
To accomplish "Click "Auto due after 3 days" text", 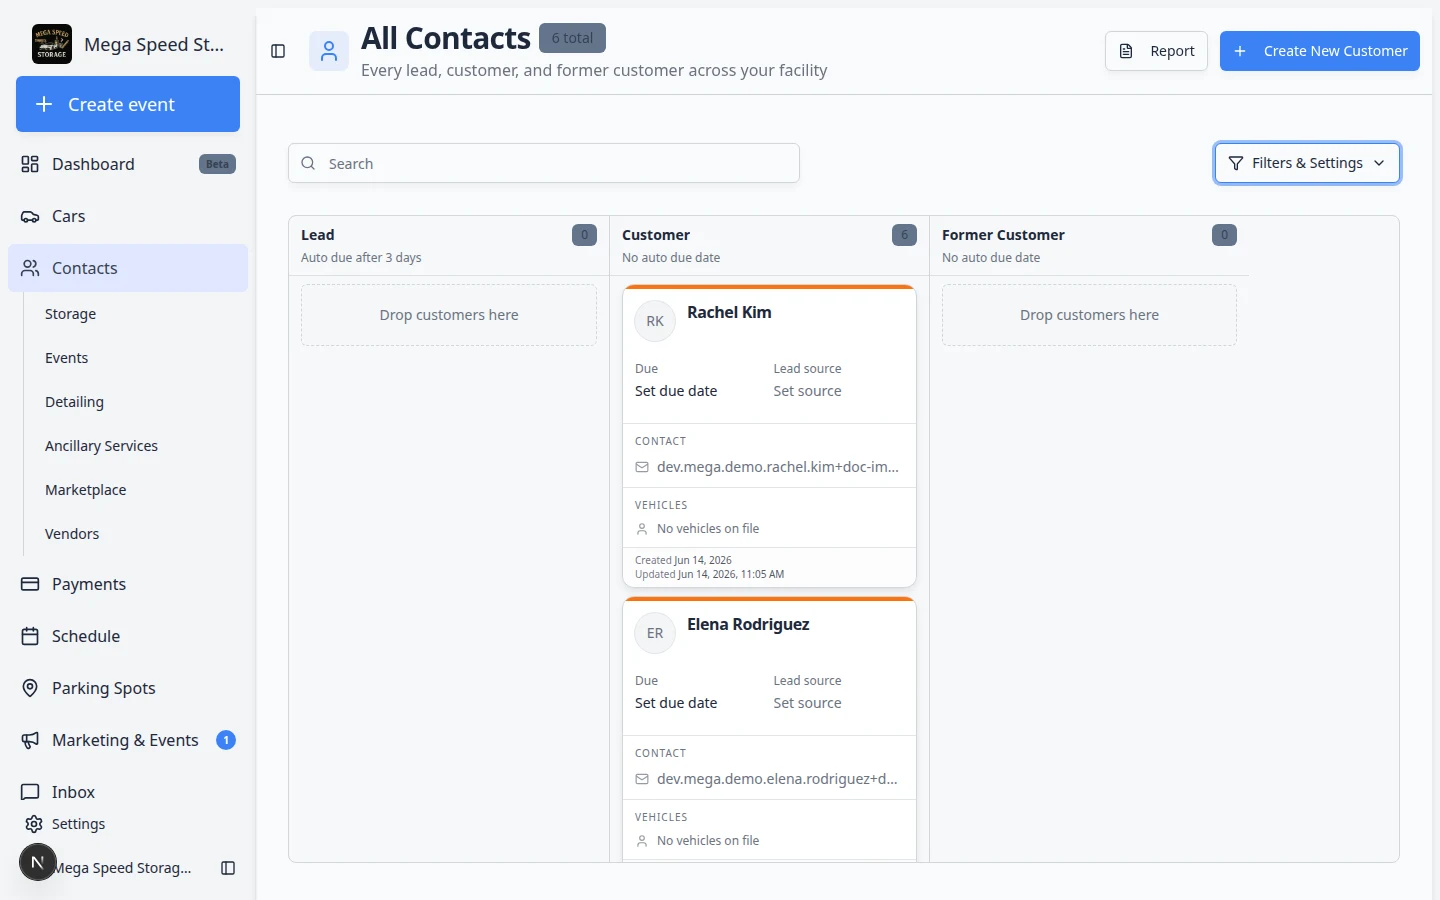I will coord(361,258).
